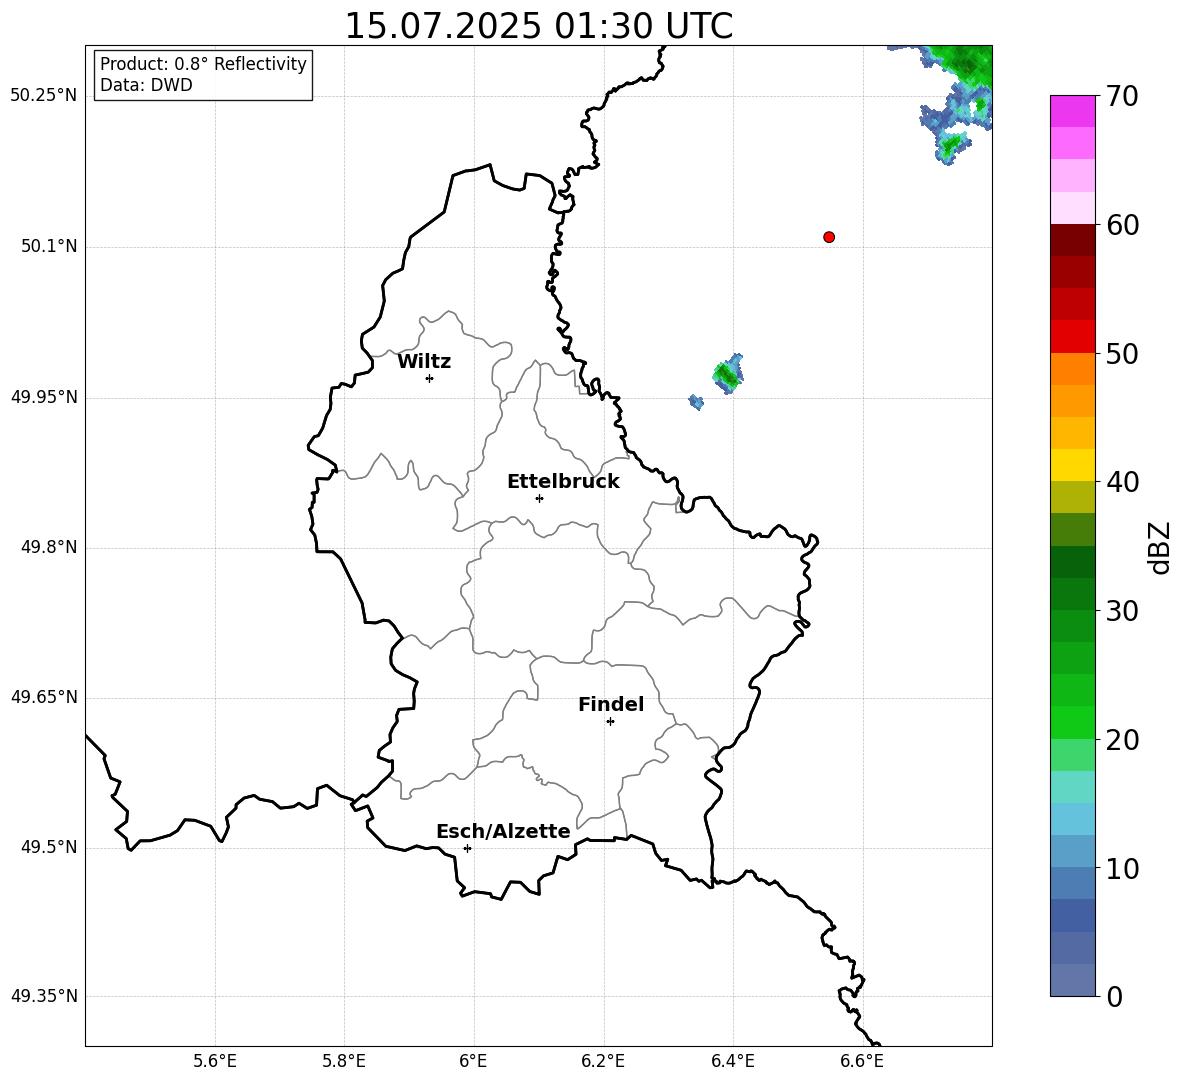Click the red dot marker on the map
The height and width of the screenshot is (1081, 1184).
click(x=829, y=237)
